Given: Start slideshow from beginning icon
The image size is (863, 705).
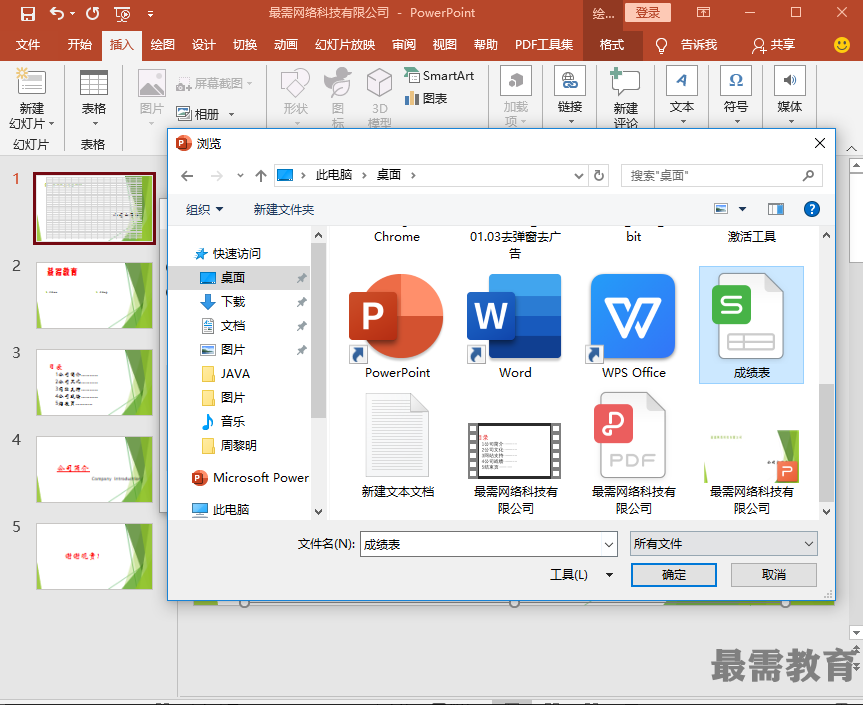Looking at the screenshot, I should 122,14.
